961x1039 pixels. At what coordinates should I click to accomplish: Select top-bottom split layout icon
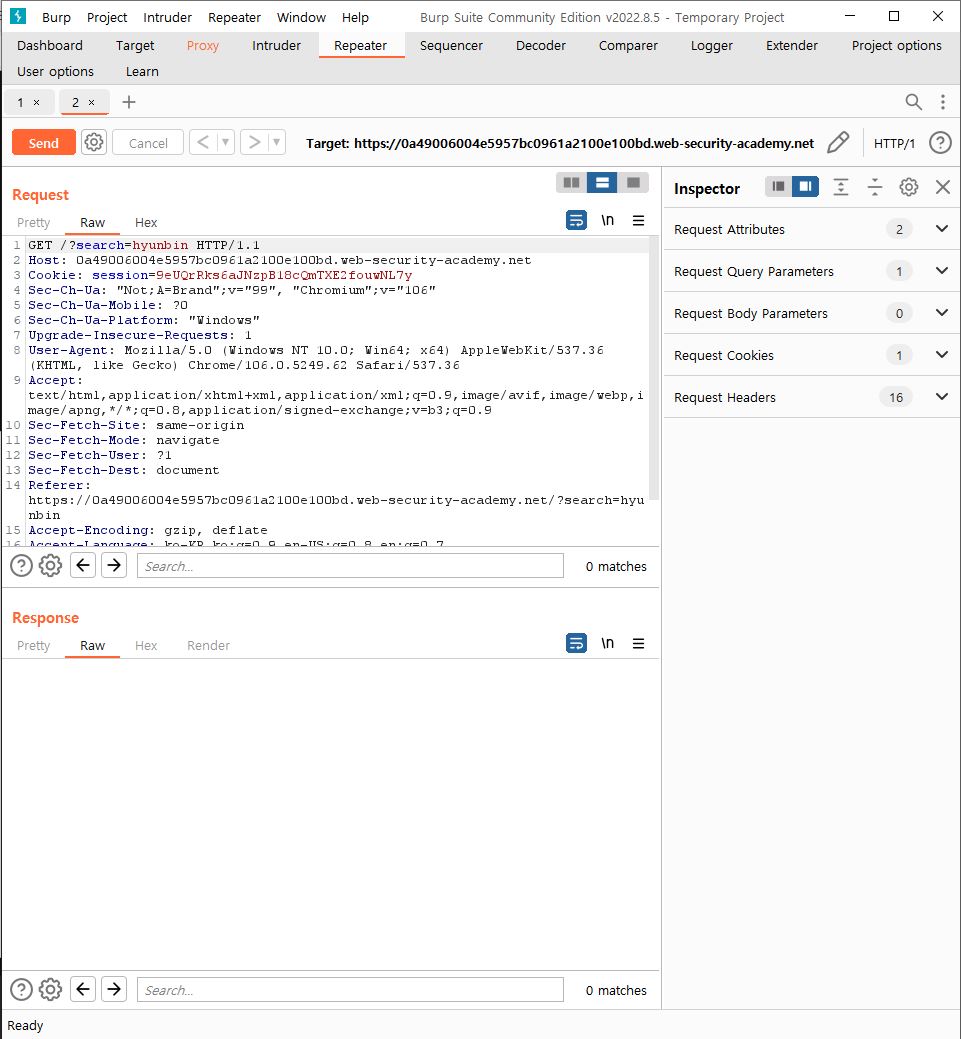[602, 183]
